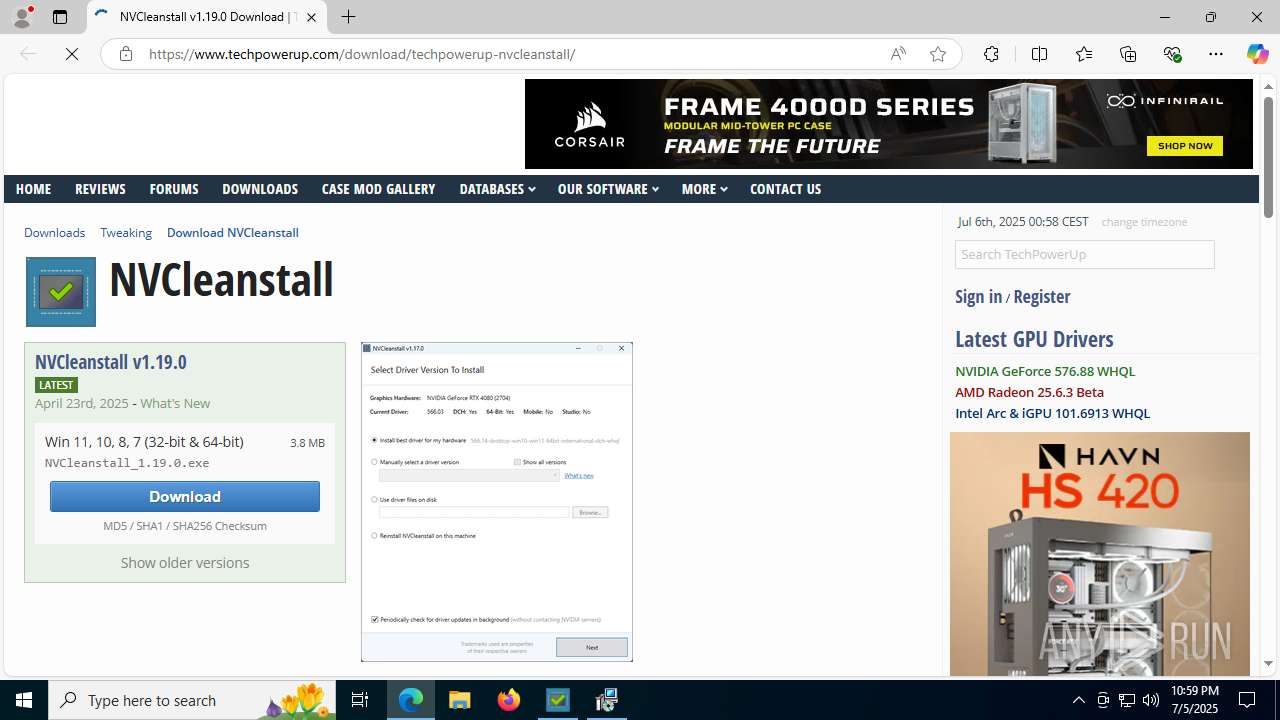
Task: Click the address bar URL
Action: pyautogui.click(x=362, y=54)
